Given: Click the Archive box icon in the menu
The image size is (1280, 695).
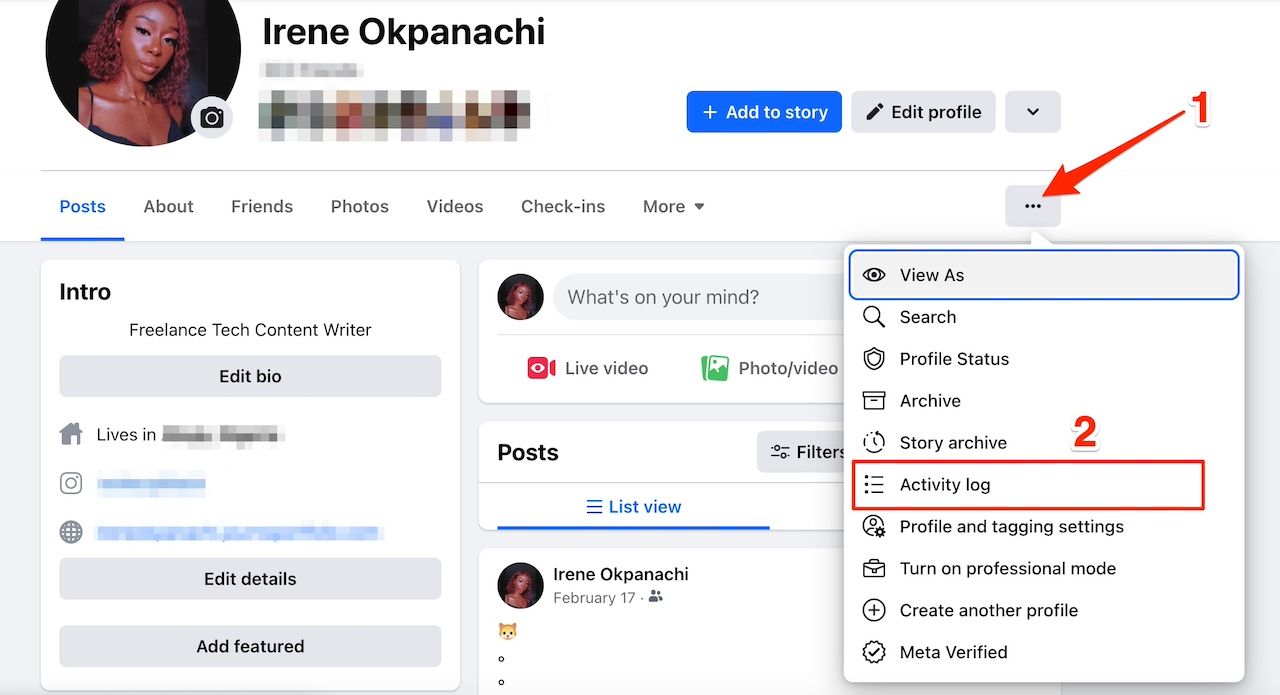Looking at the screenshot, I should [875, 401].
